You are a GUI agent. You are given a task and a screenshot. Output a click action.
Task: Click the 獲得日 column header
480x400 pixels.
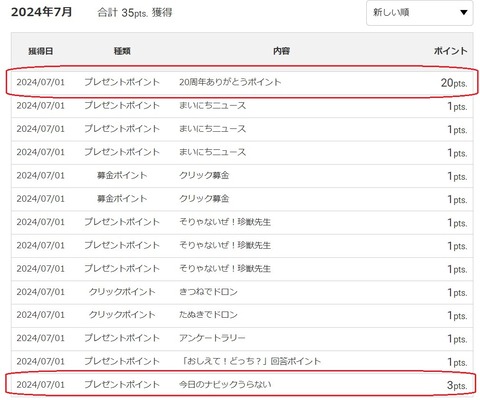pos(41,51)
